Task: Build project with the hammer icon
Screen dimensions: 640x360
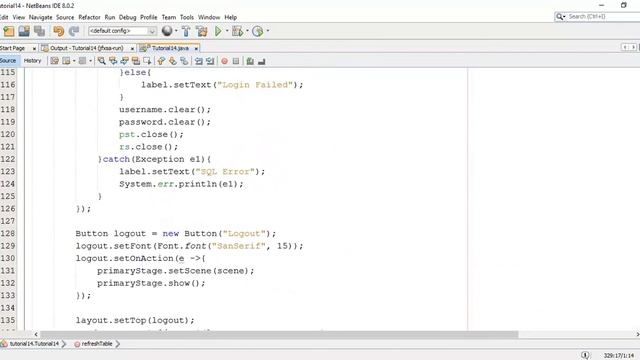Action: click(x=186, y=31)
